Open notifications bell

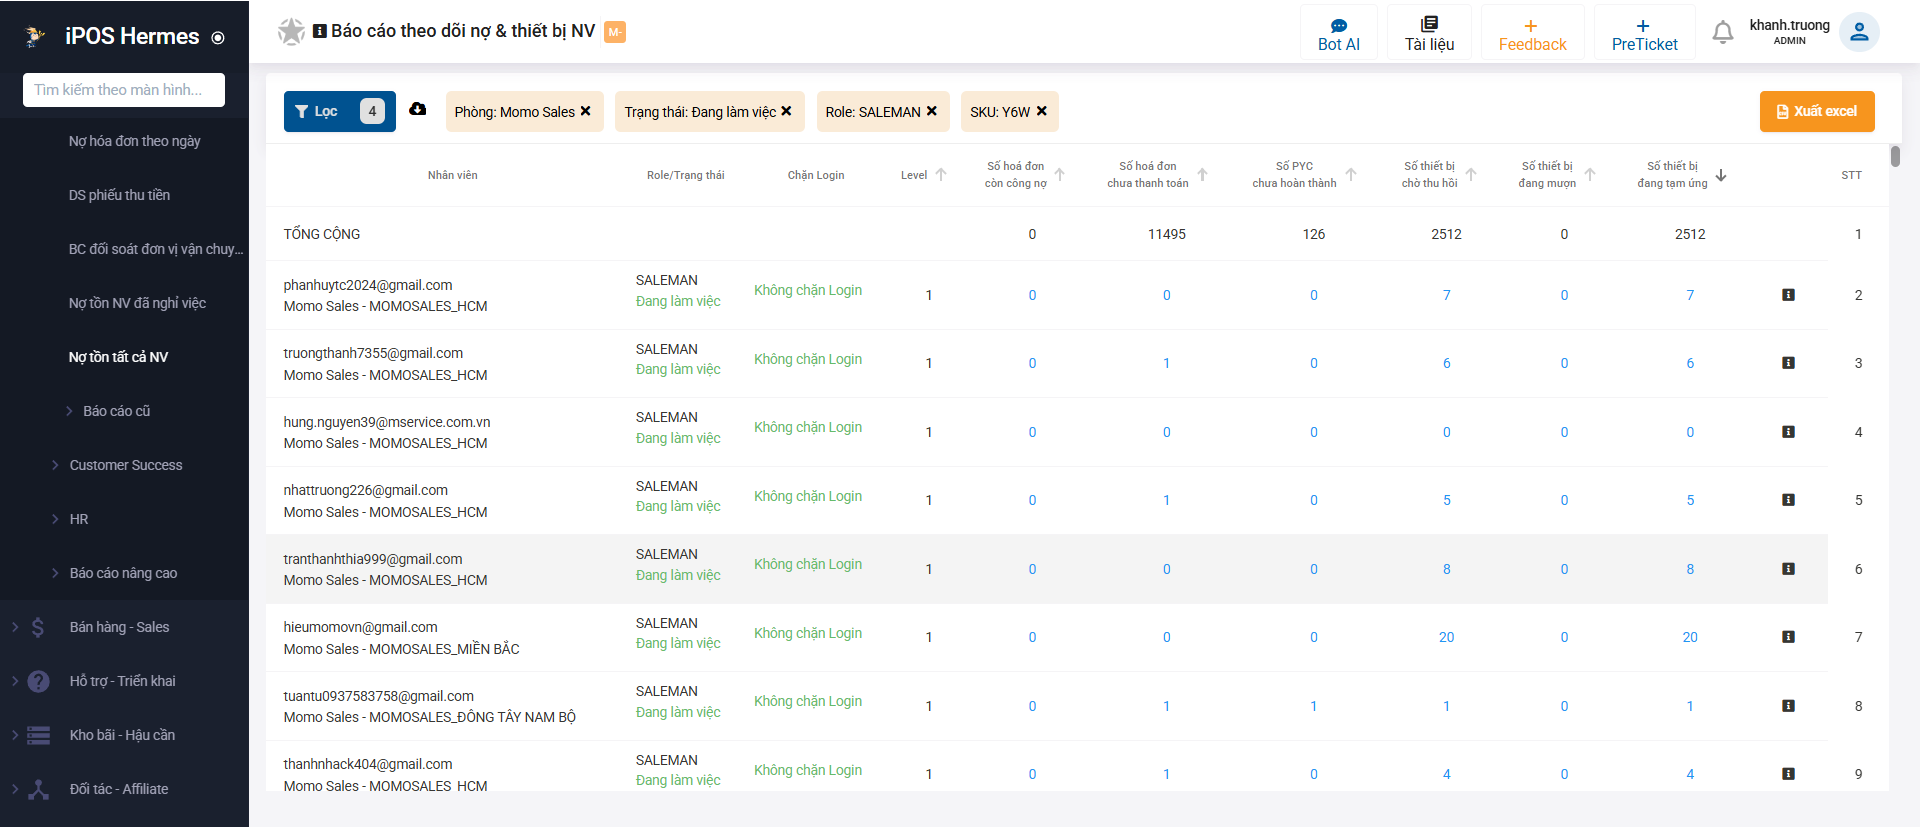(1722, 33)
